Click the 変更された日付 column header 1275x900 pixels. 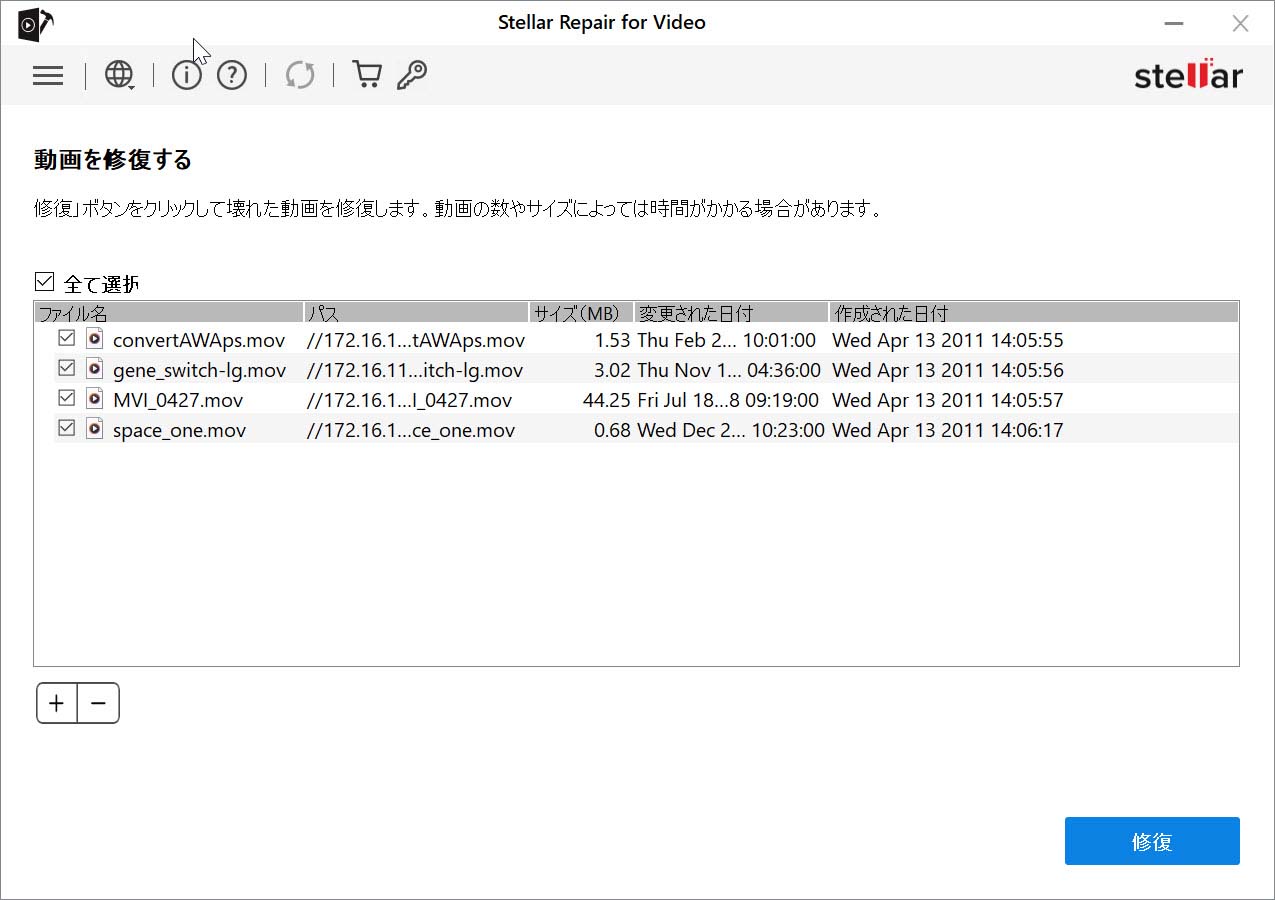pyautogui.click(x=730, y=313)
